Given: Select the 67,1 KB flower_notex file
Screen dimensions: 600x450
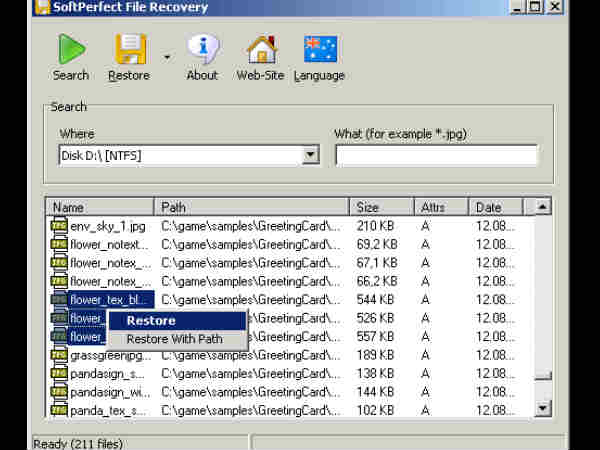Looking at the screenshot, I should [110, 263].
